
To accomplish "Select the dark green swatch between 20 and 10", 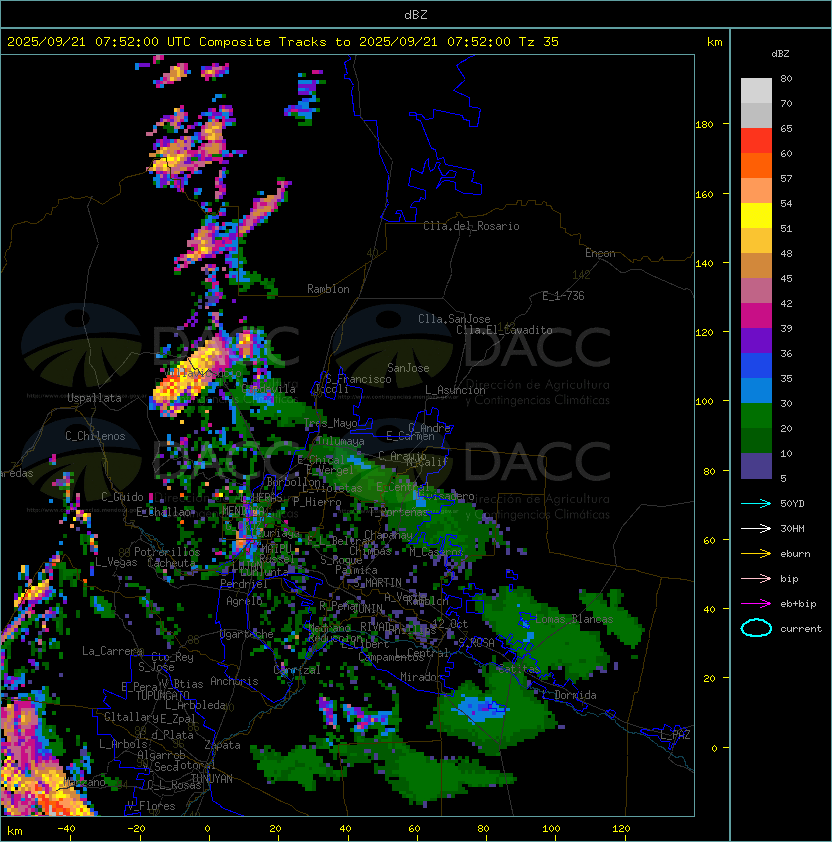I will point(756,441).
